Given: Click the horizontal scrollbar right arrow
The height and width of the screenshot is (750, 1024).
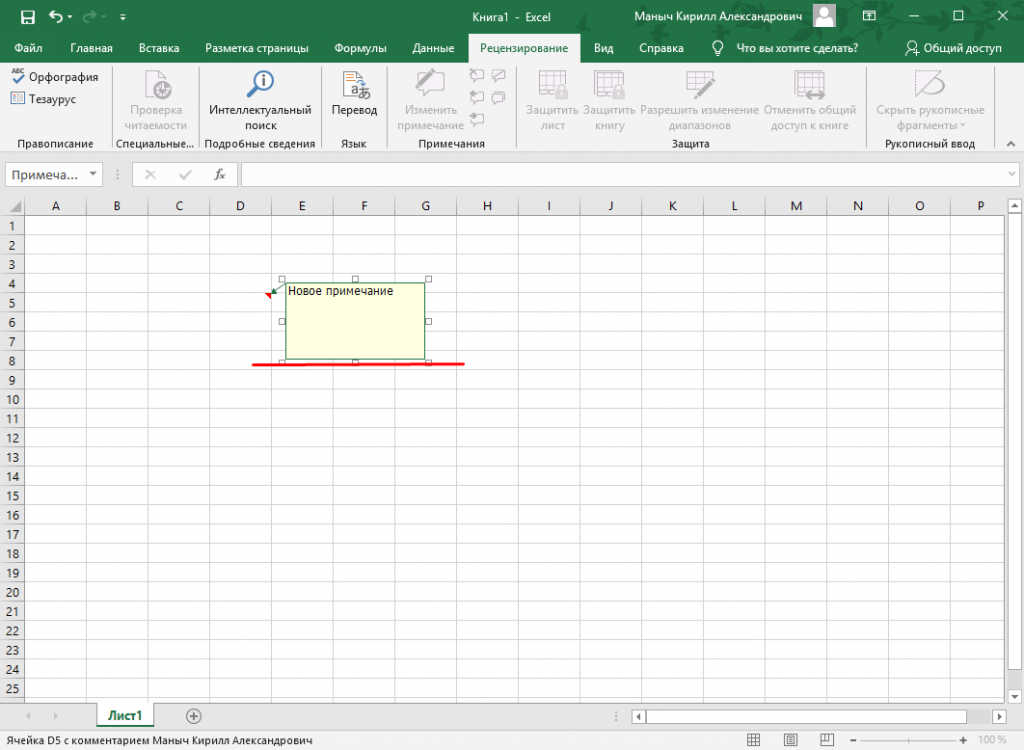Looking at the screenshot, I should tap(999, 716).
